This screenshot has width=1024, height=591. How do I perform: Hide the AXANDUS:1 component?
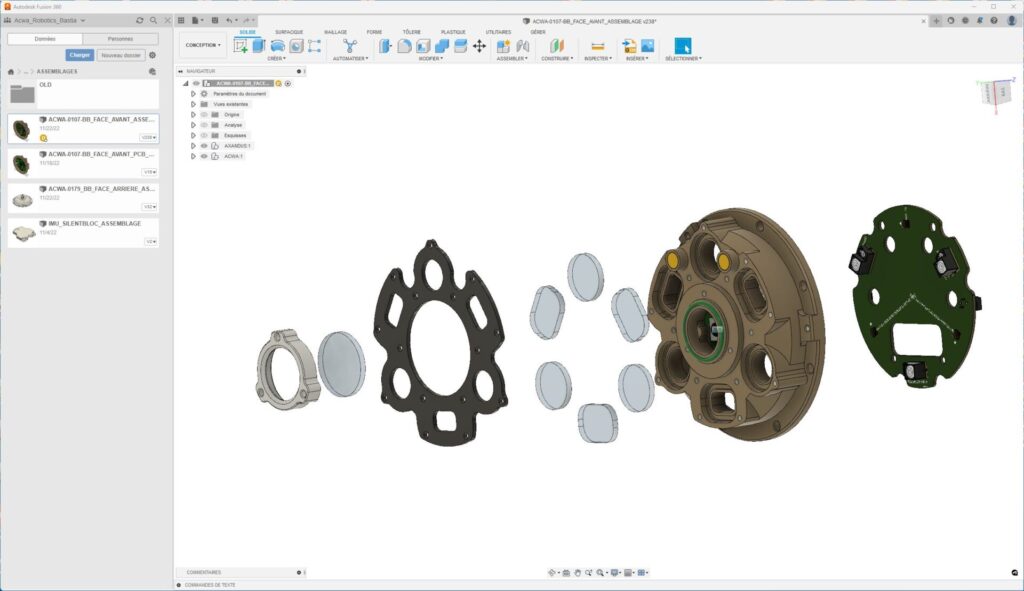204,145
